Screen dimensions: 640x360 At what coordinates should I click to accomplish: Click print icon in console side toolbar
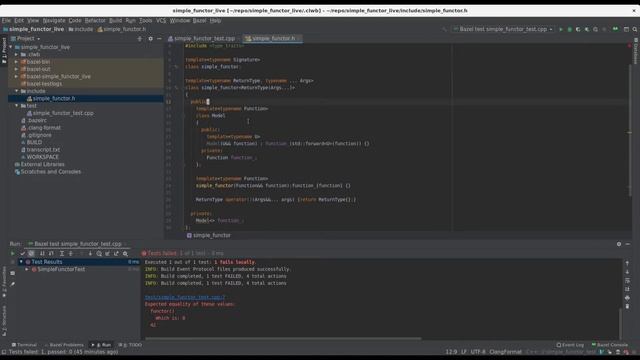[627, 298]
